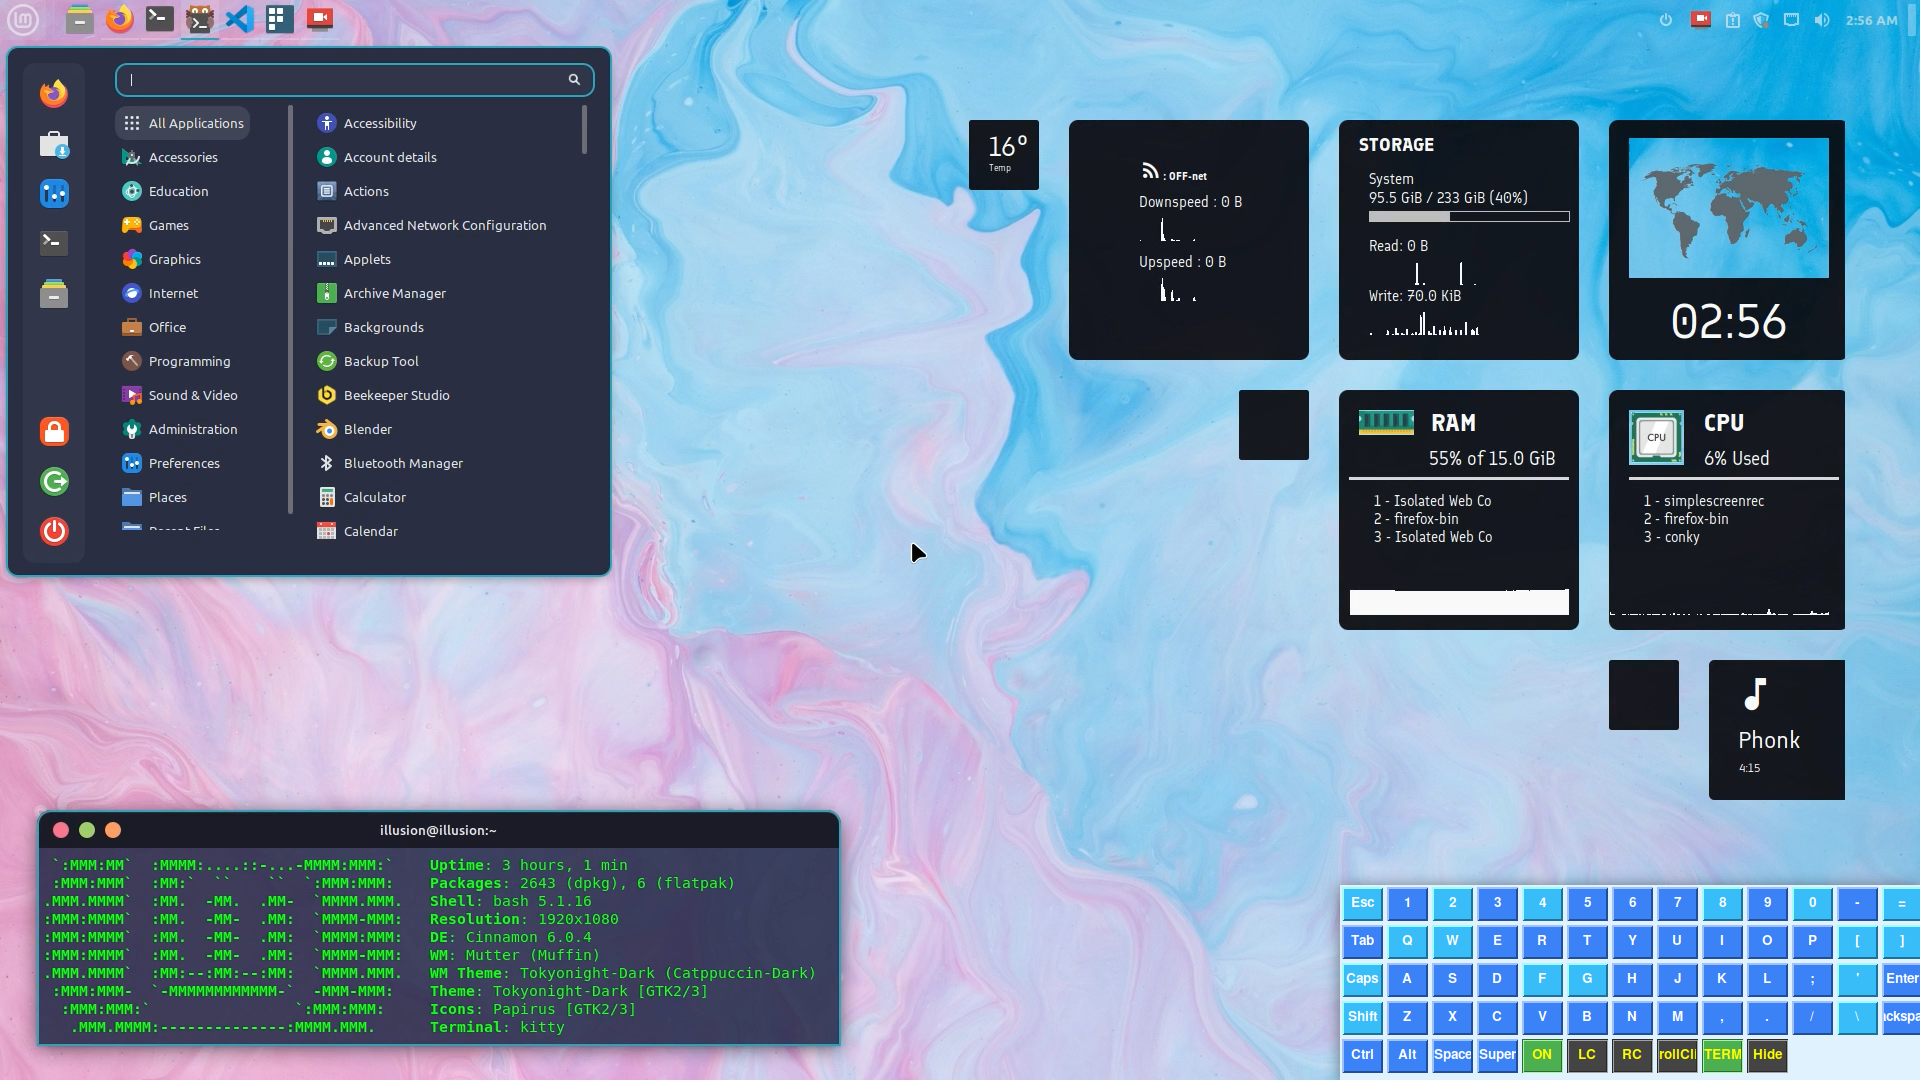Launch Accessibility from the application list
The width and height of the screenshot is (1920, 1080).
pyautogui.click(x=443, y=123)
